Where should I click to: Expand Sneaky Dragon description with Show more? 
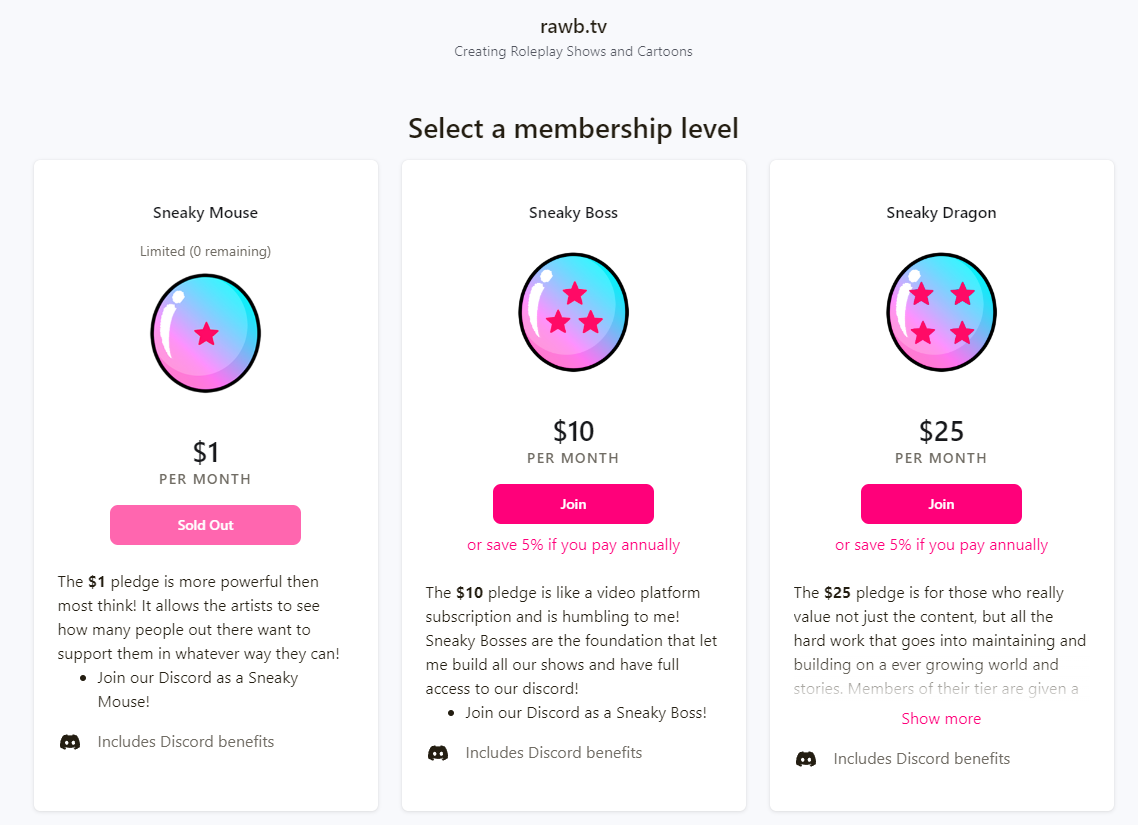click(x=941, y=718)
